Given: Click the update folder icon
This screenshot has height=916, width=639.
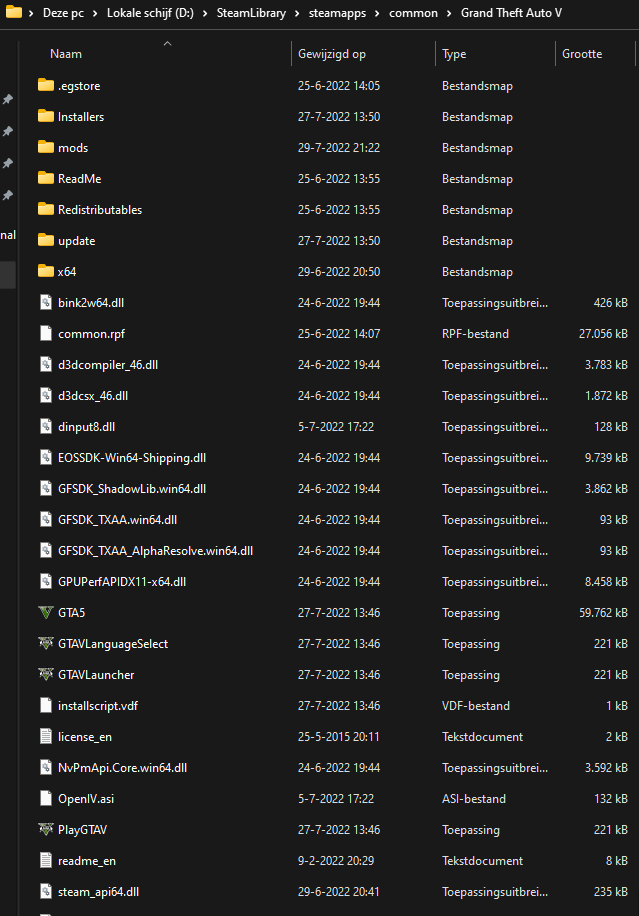Looking at the screenshot, I should [x=46, y=240].
